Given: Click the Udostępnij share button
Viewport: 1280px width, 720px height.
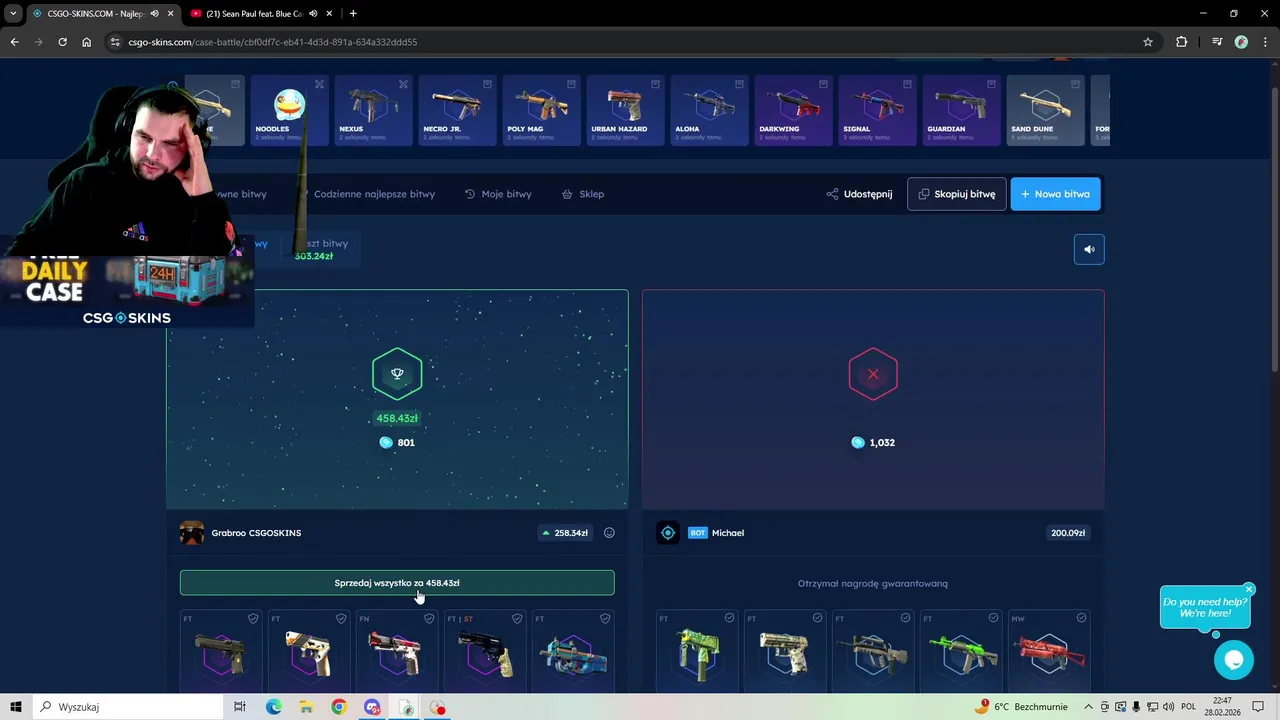Looking at the screenshot, I should tap(859, 194).
